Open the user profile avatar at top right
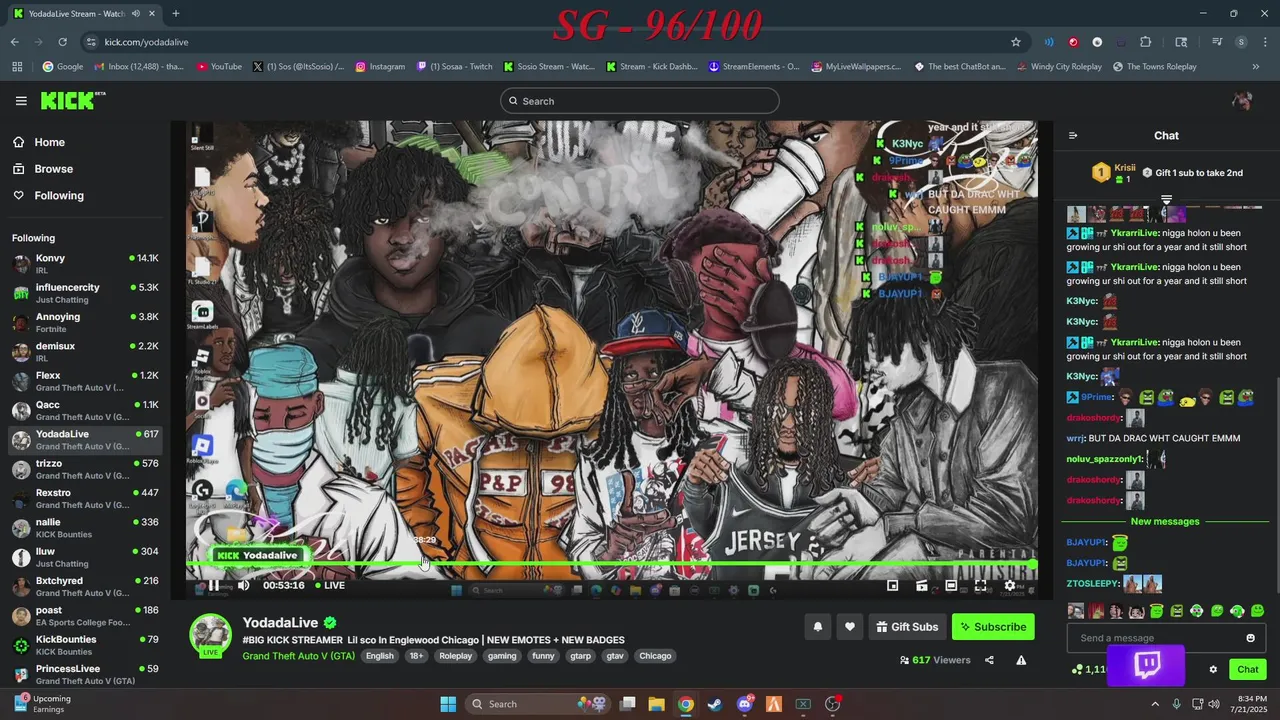 (x=1242, y=101)
